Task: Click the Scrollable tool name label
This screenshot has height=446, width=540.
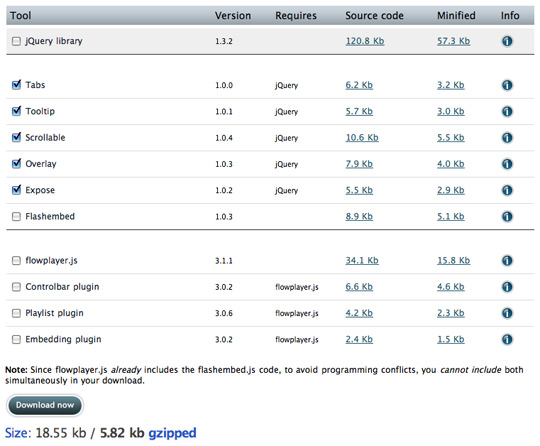Action: [x=45, y=138]
